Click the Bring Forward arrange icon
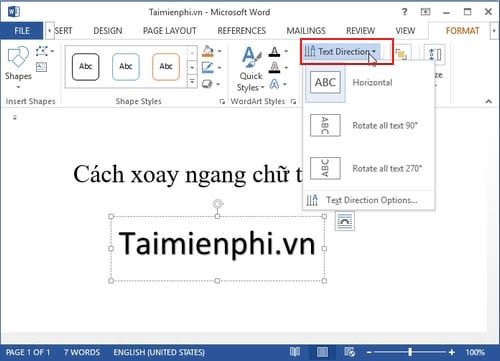 click(x=401, y=54)
